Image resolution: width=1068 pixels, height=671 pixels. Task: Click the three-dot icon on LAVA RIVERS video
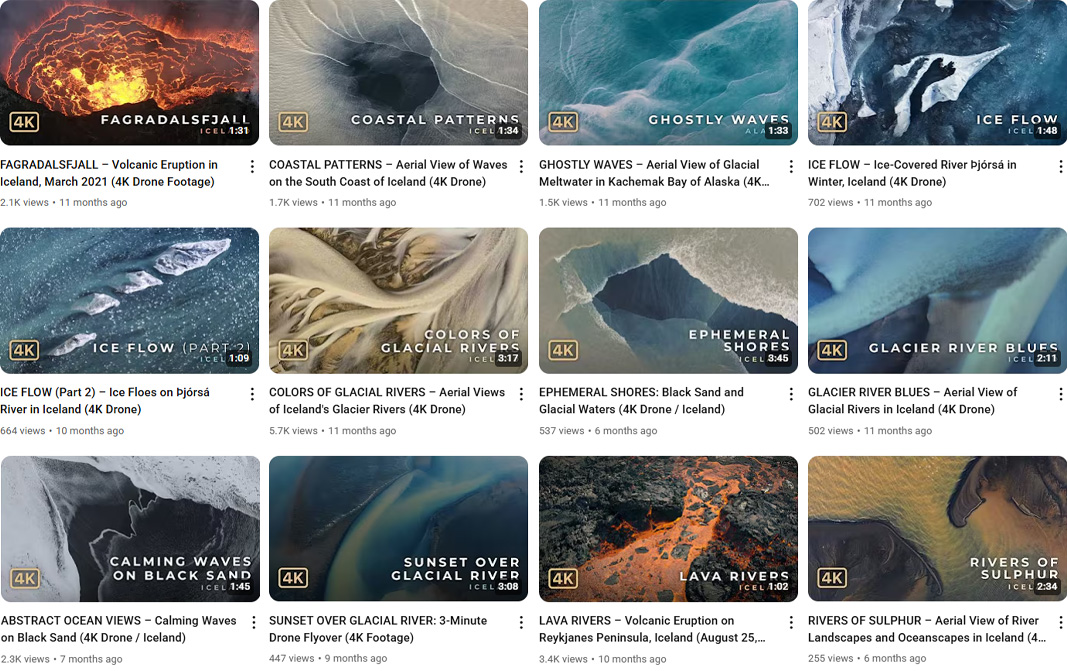790,622
